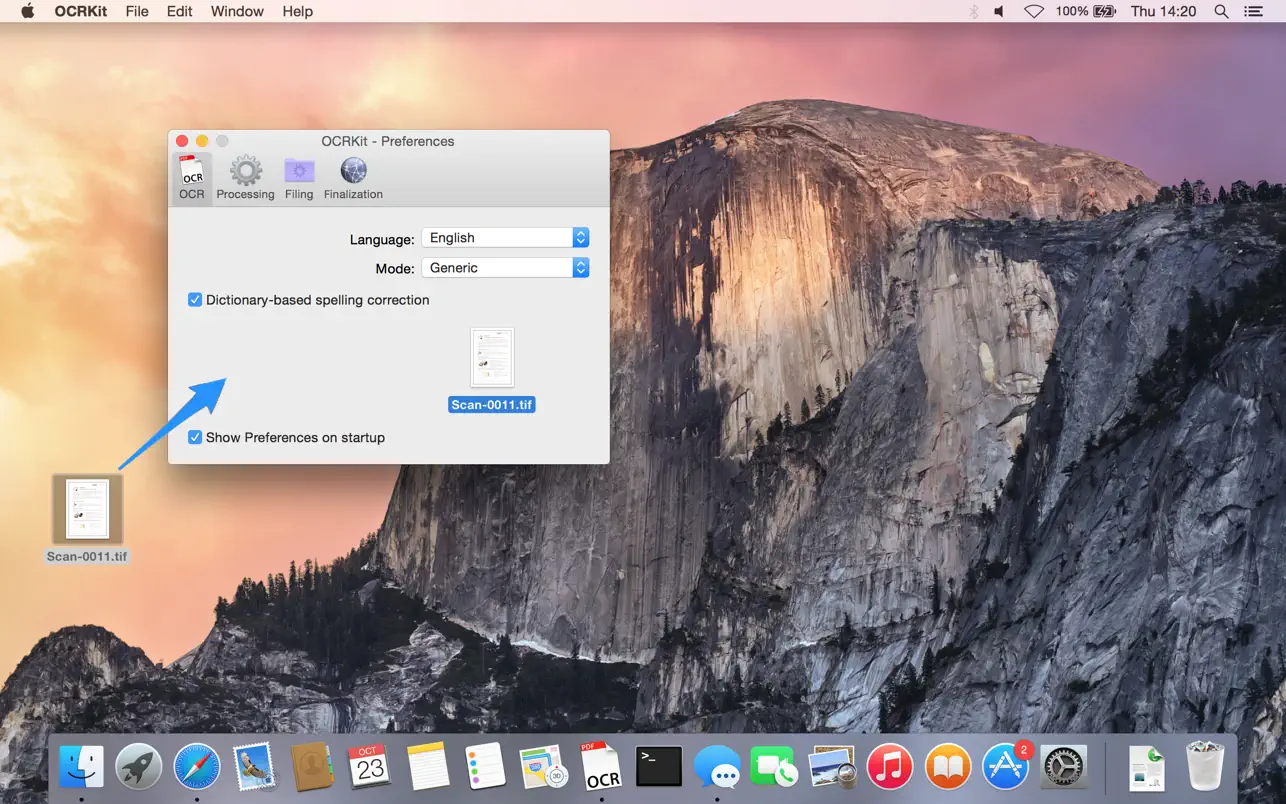The image size is (1286, 804).
Task: Toggle Dictionary-based spelling correction checkbox
Action: pos(195,300)
